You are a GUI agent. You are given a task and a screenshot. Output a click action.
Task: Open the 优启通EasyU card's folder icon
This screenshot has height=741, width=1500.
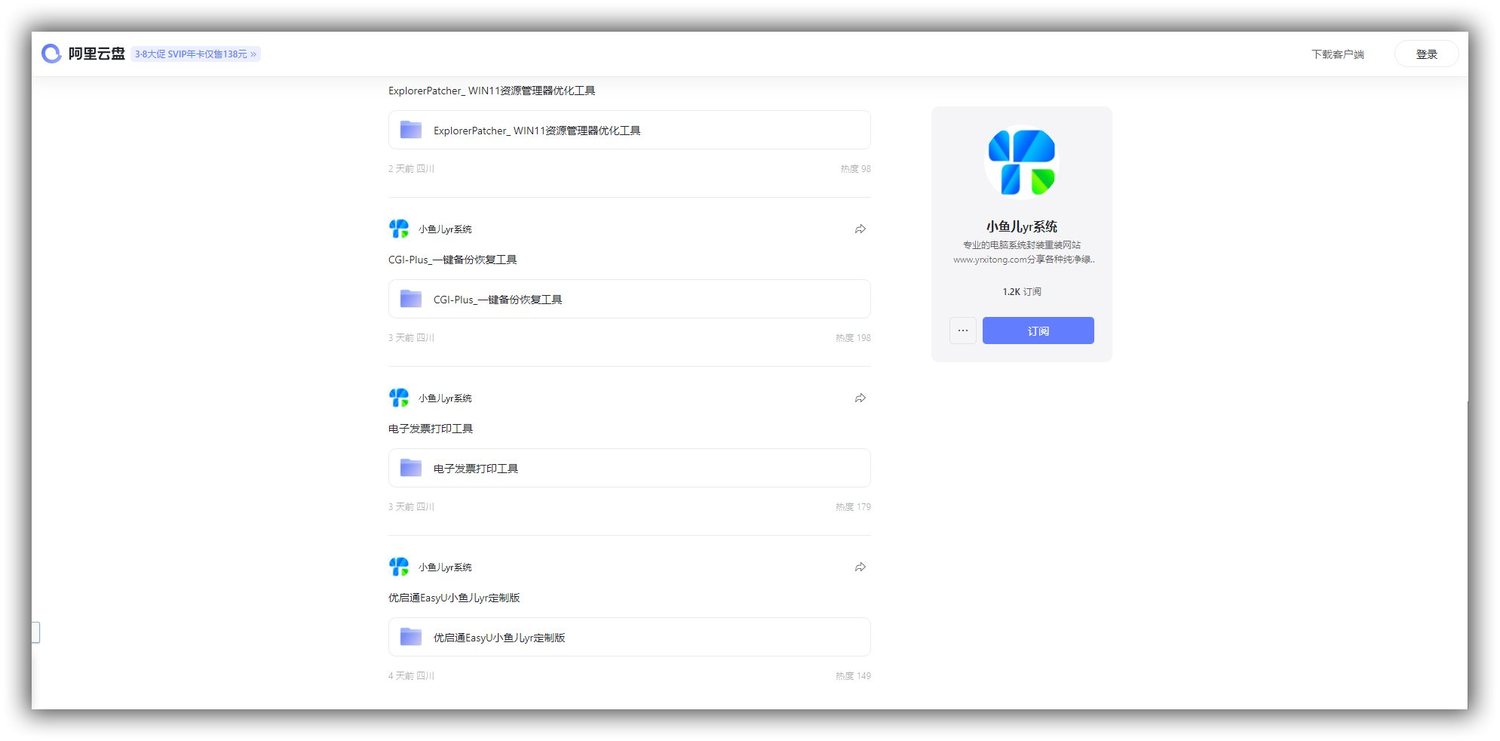coord(411,637)
